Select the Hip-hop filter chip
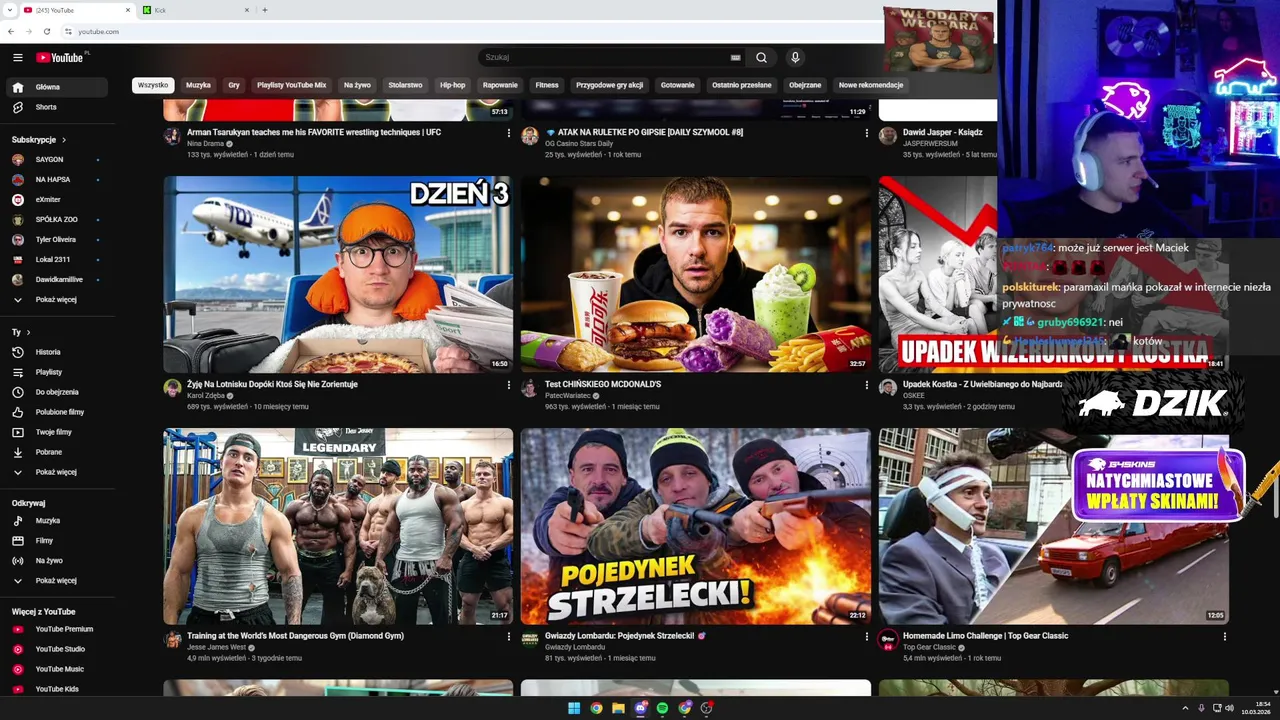 (453, 85)
